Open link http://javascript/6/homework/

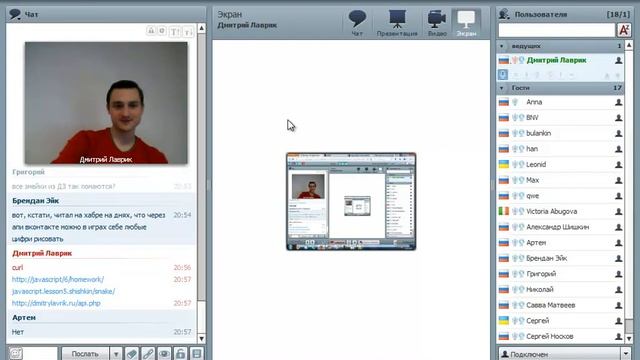58,279
